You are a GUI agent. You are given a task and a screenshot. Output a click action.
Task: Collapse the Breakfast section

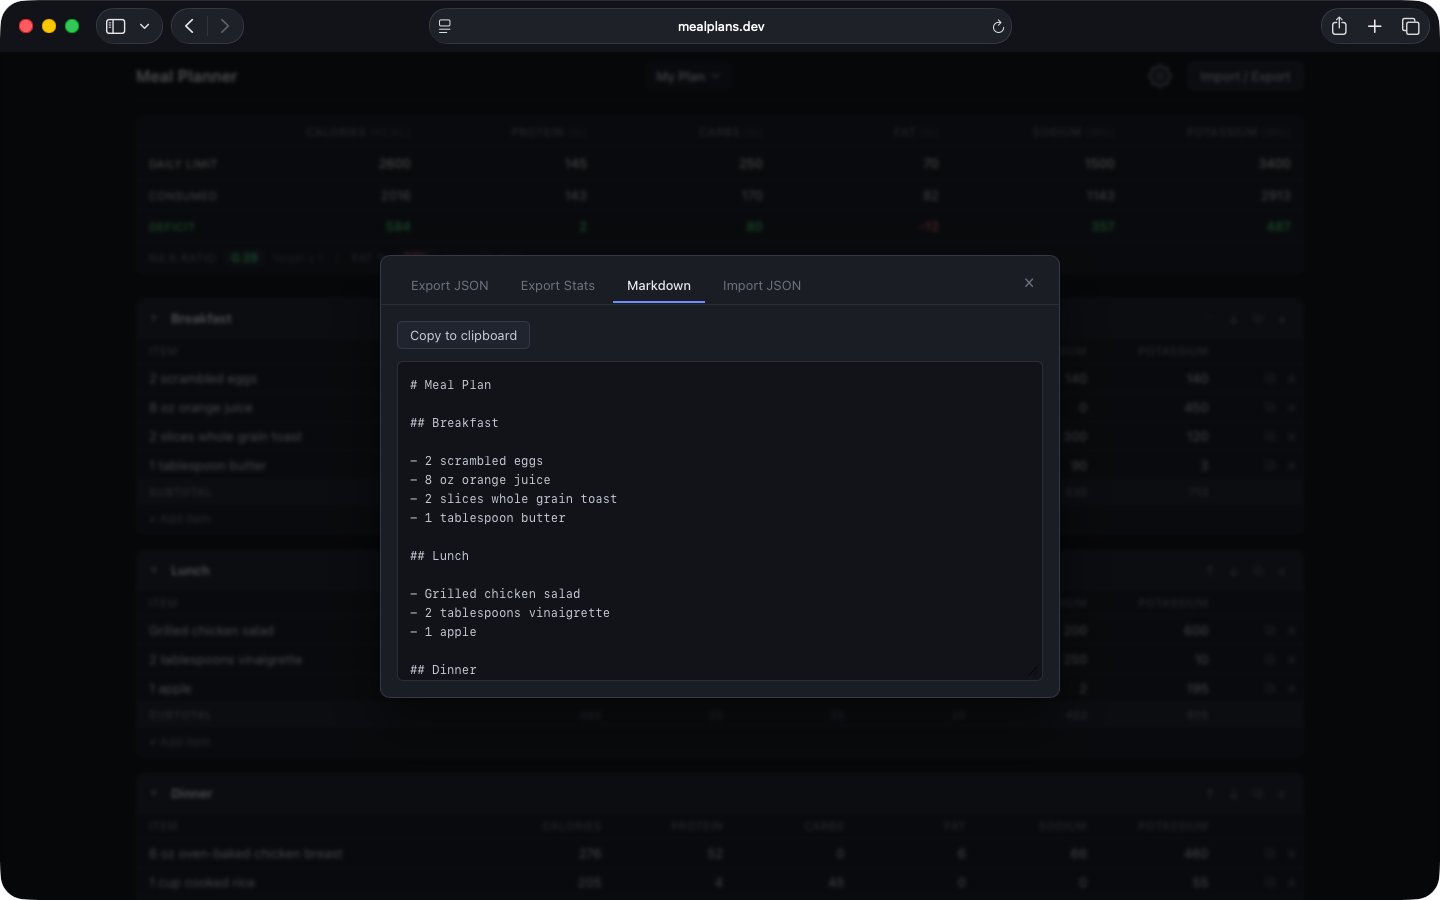click(153, 318)
